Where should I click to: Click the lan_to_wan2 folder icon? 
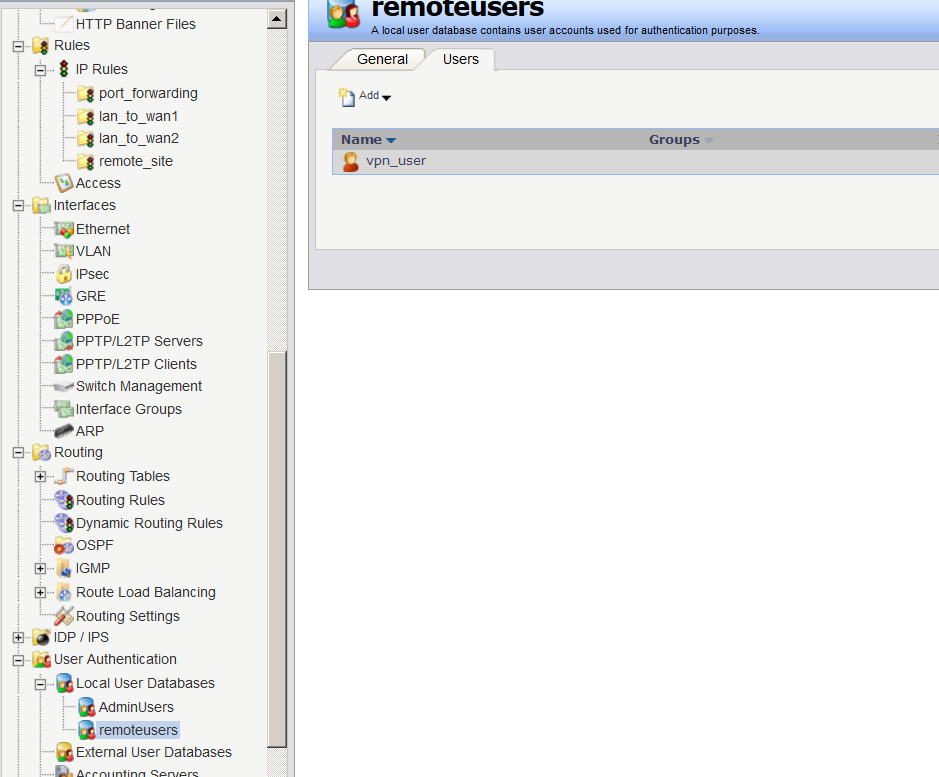pyautogui.click(x=86, y=138)
